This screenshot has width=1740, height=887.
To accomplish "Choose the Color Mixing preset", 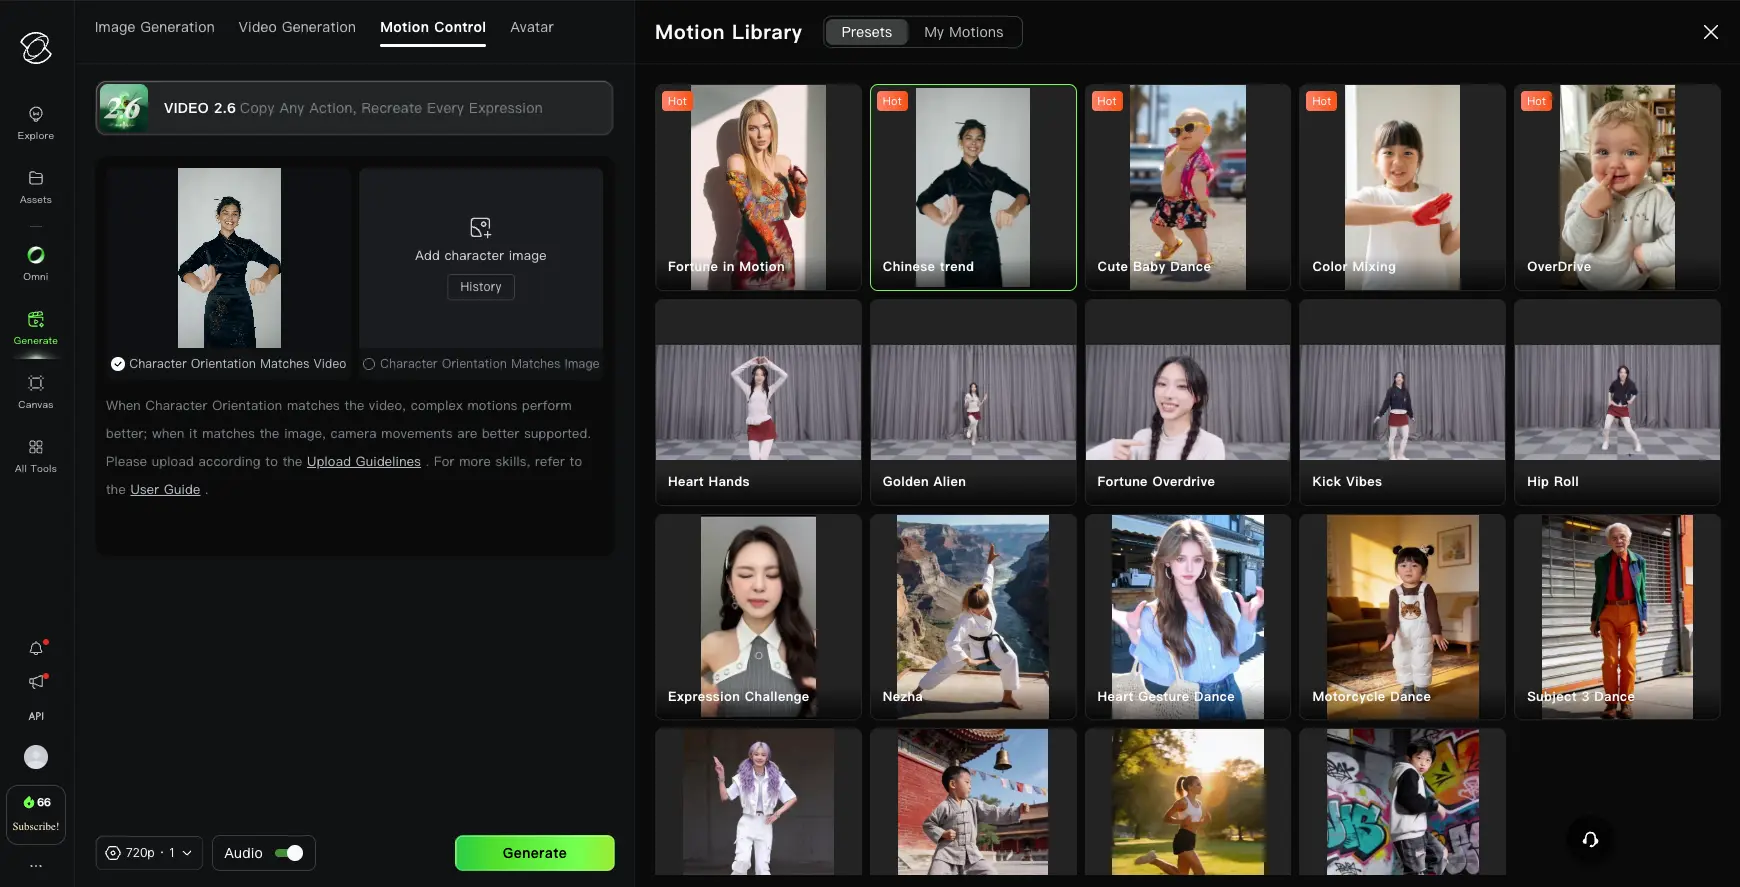I will pos(1402,187).
